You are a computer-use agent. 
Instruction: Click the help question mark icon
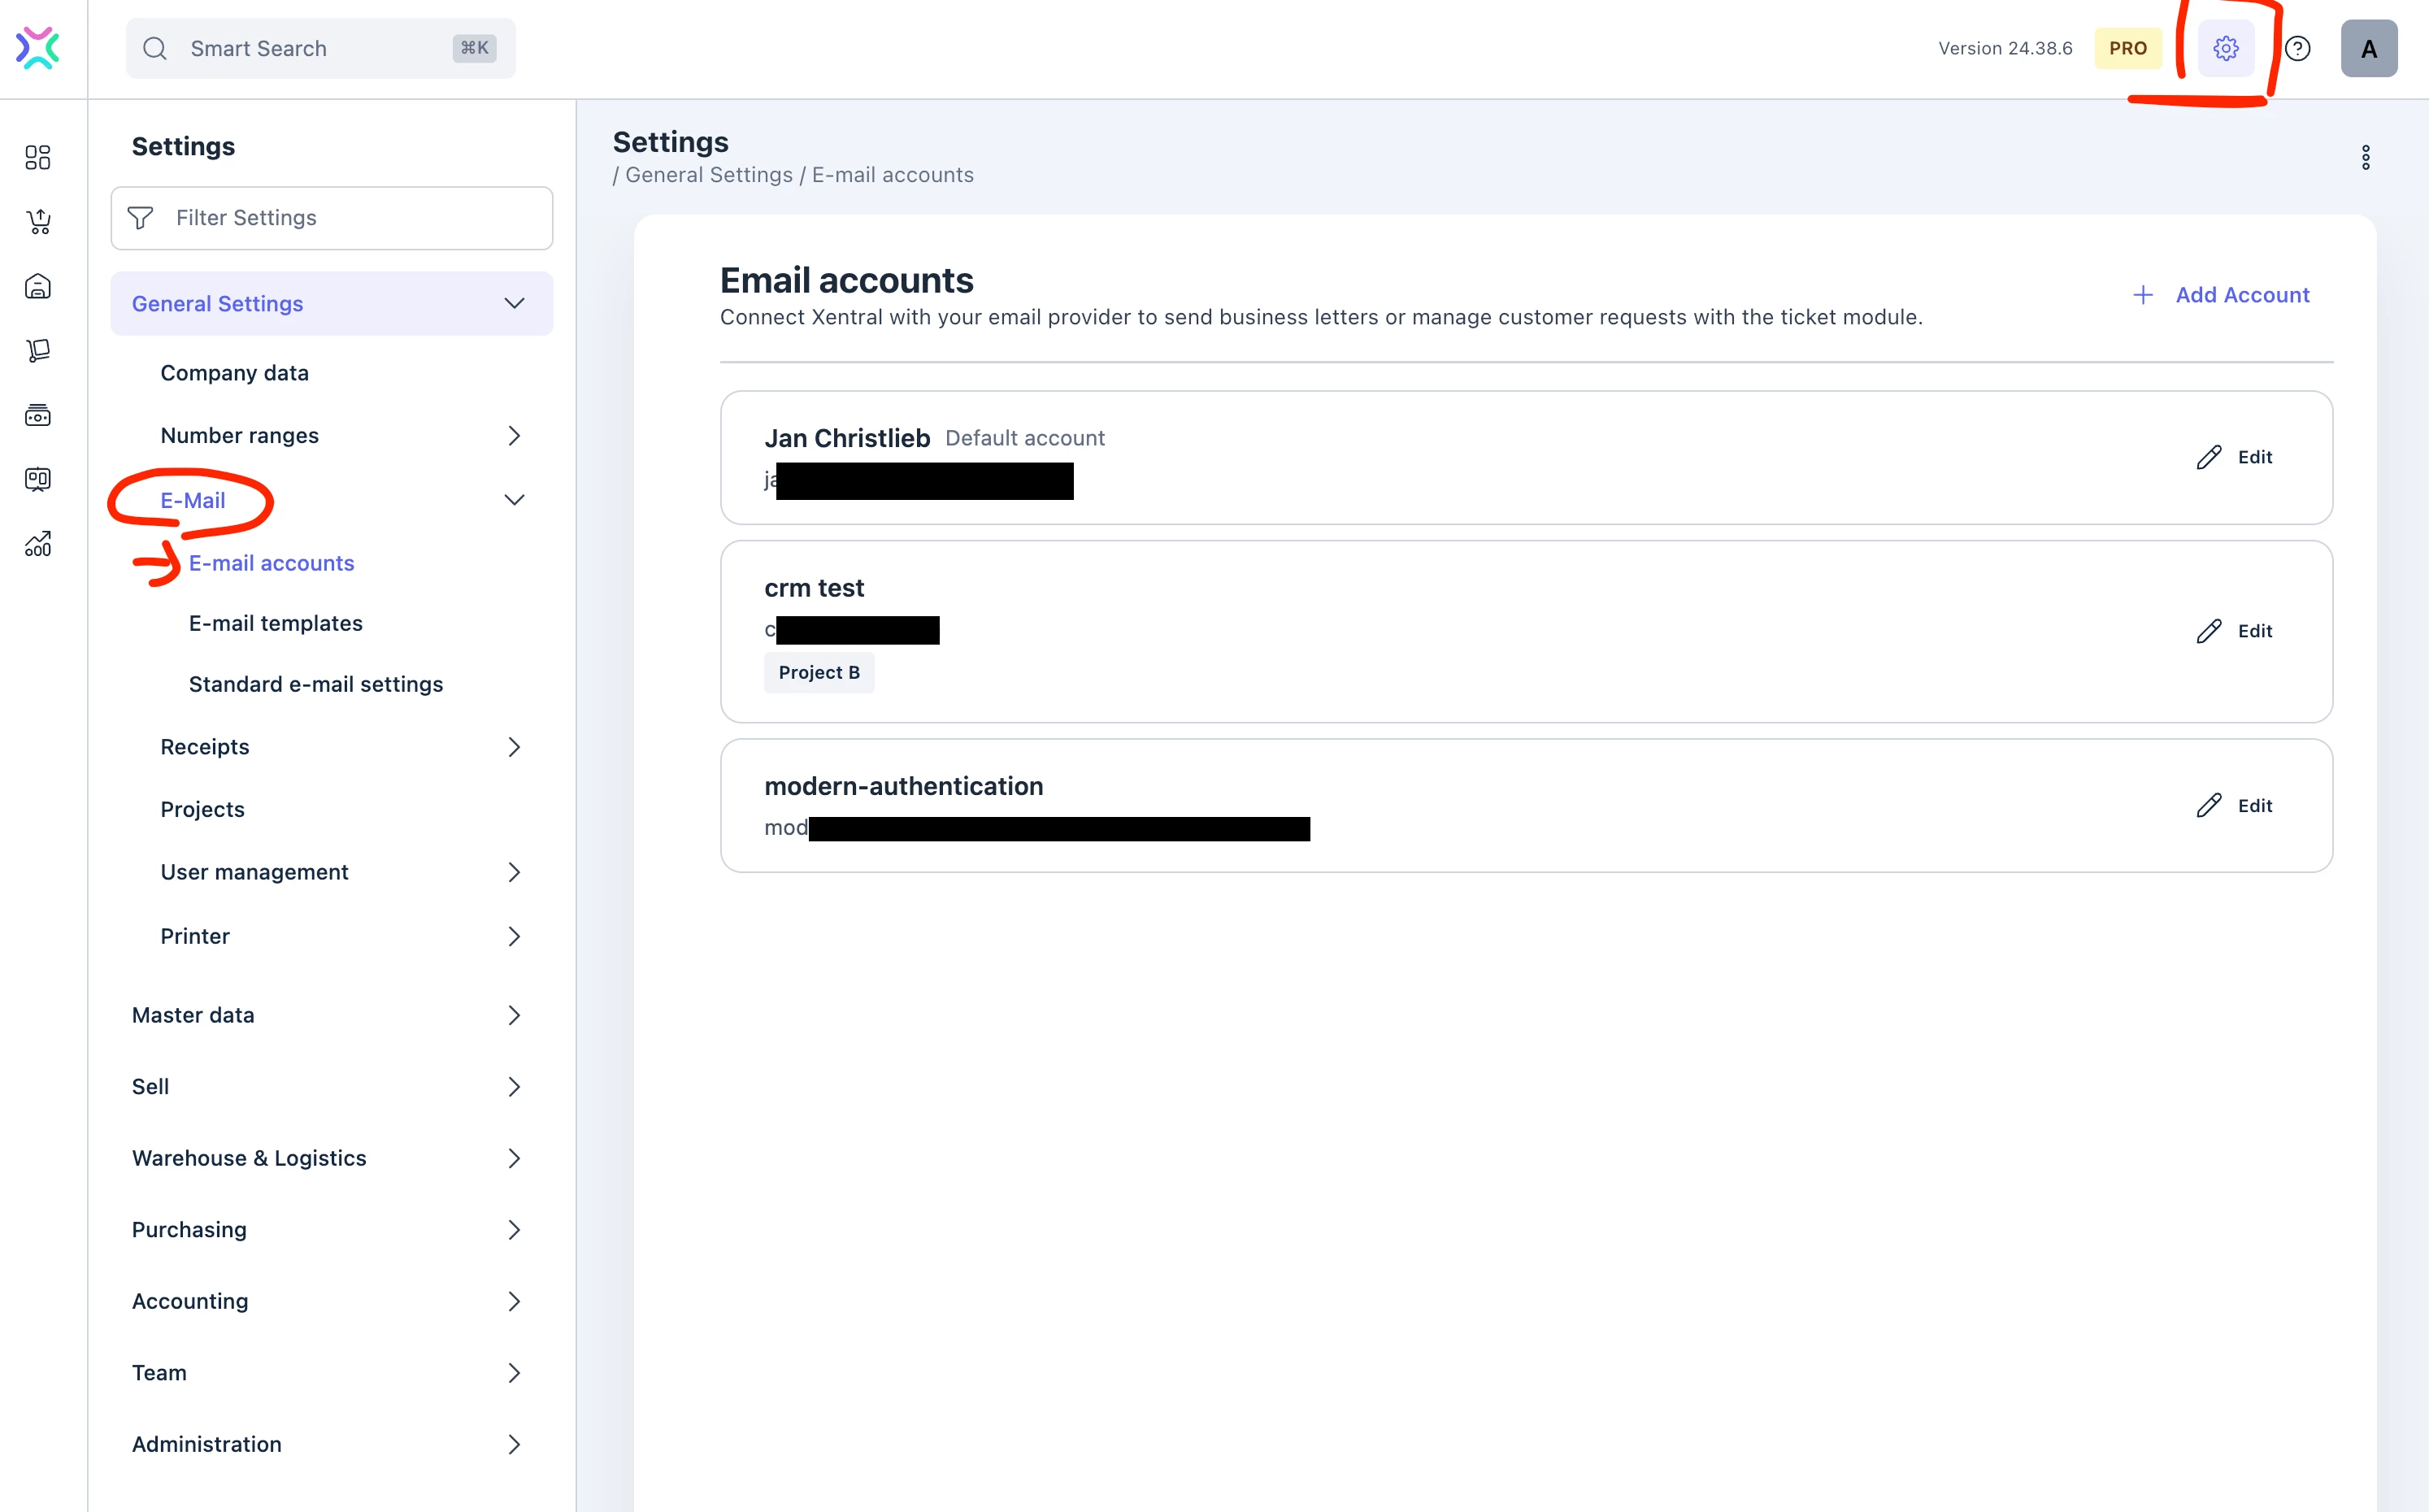2298,48
